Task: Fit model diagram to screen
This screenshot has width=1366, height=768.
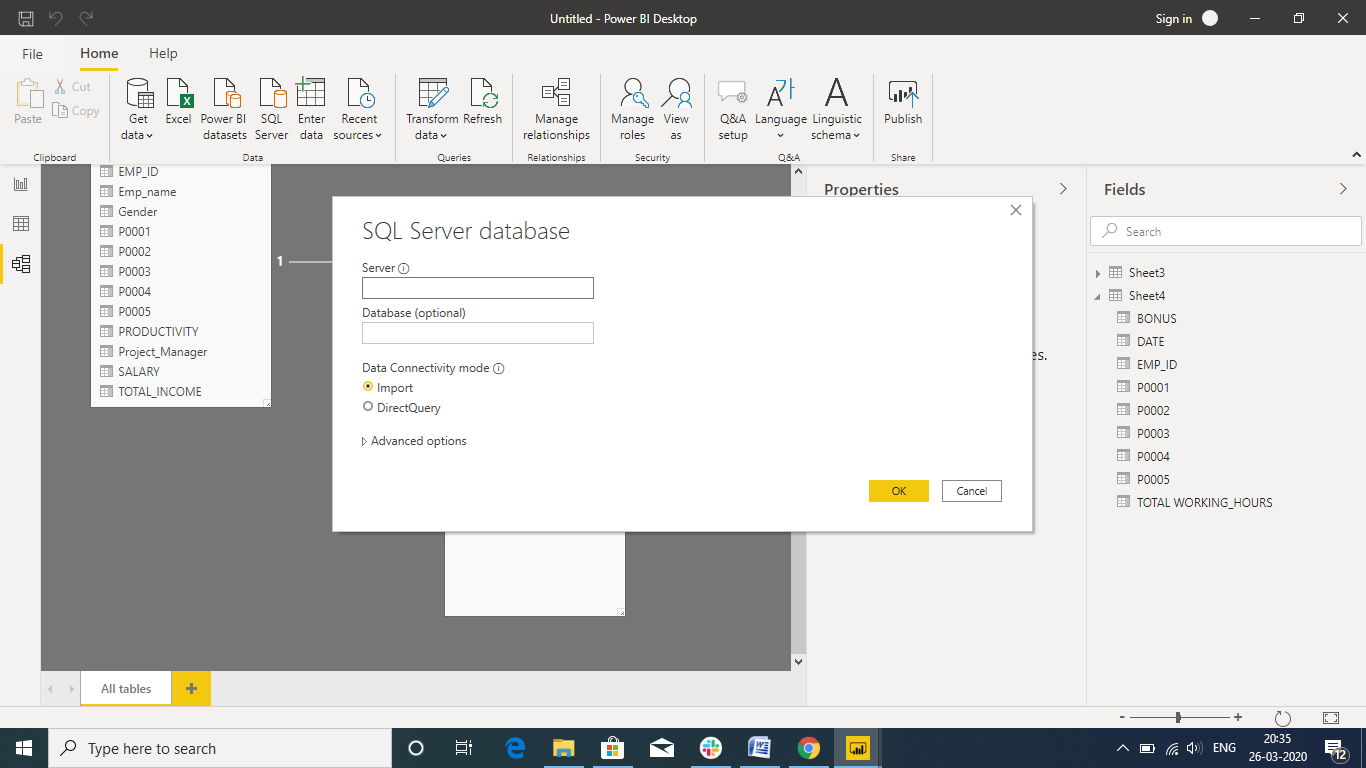Action: (1331, 718)
